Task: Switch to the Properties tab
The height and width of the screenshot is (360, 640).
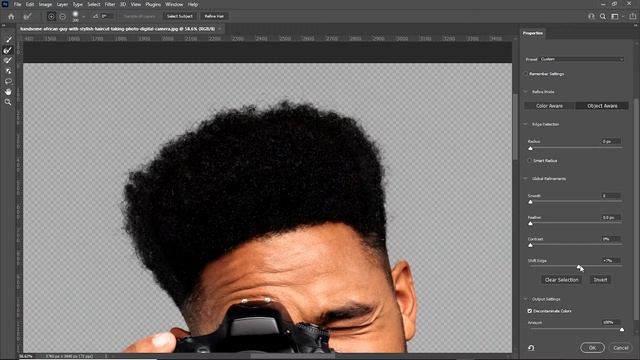Action: tap(533, 33)
